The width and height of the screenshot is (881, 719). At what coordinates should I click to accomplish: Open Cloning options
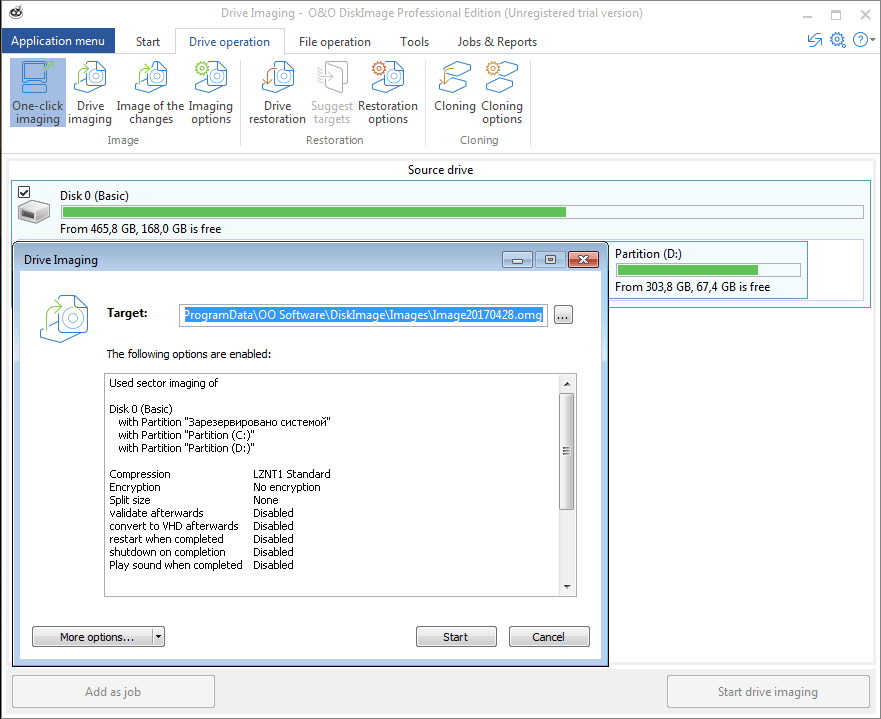point(502,93)
